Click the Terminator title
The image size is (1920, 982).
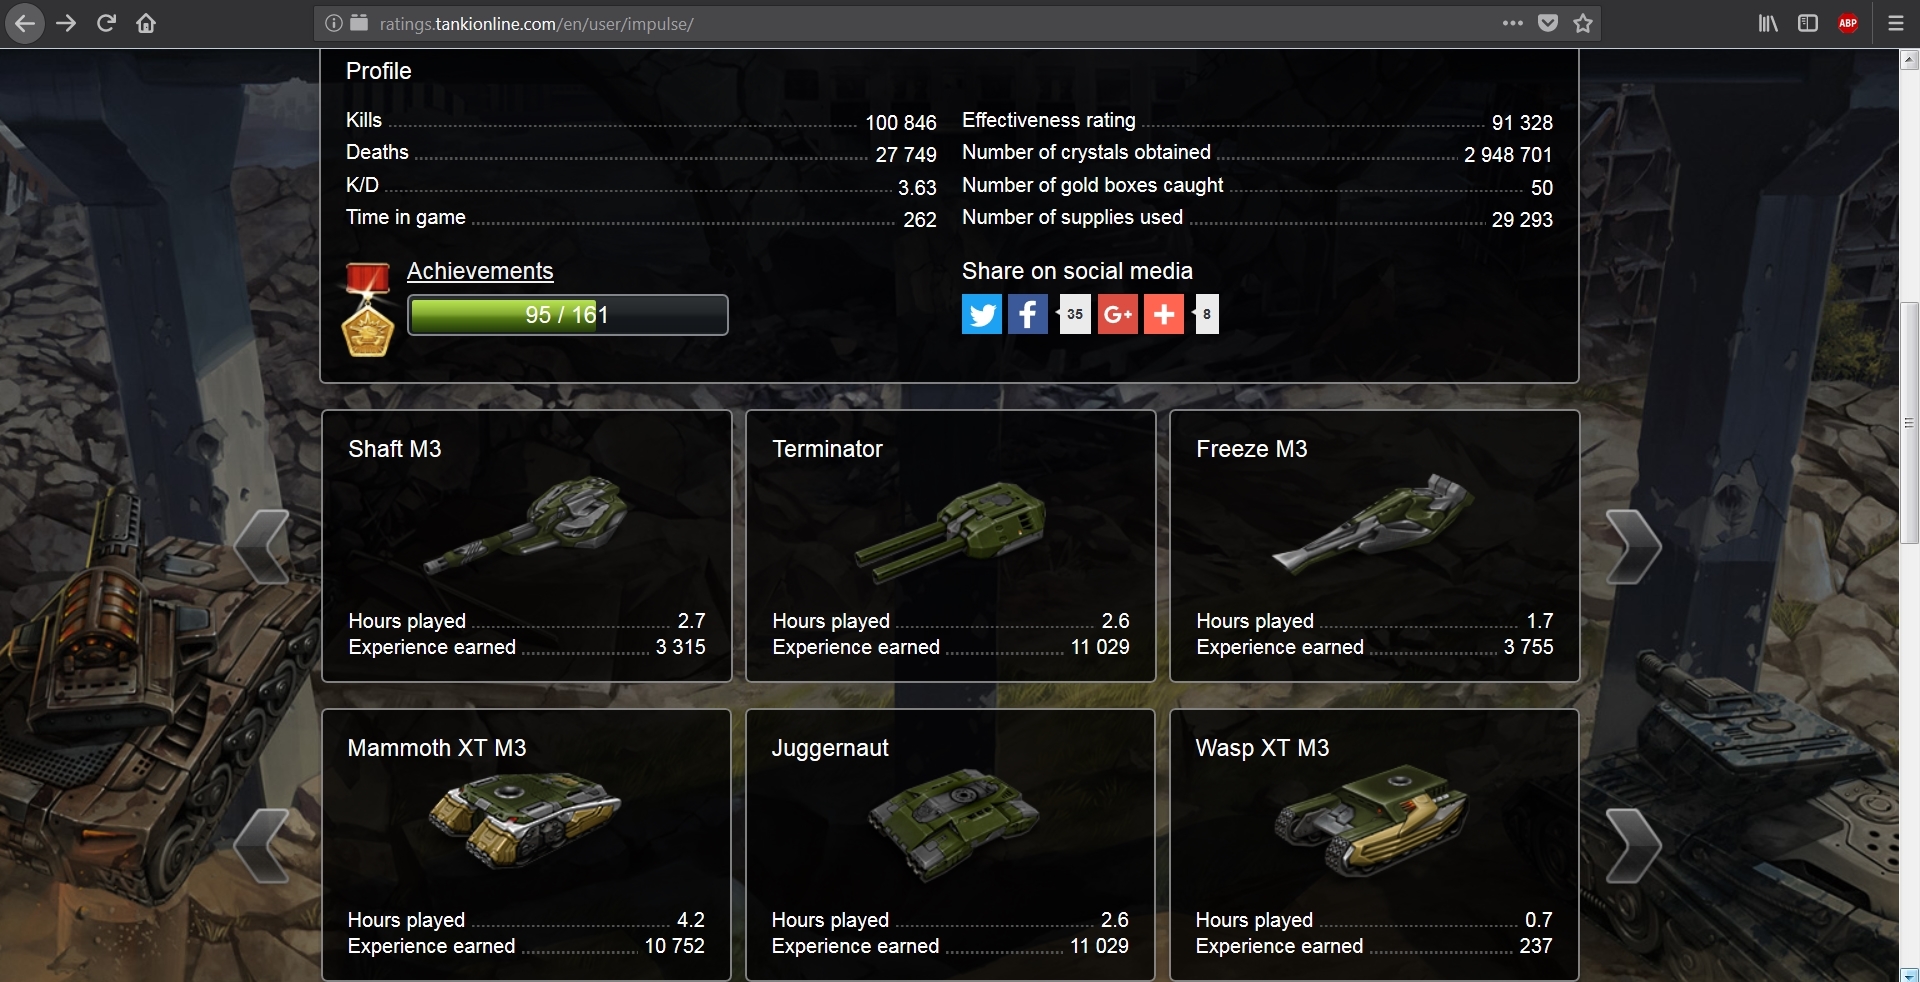tap(827, 449)
